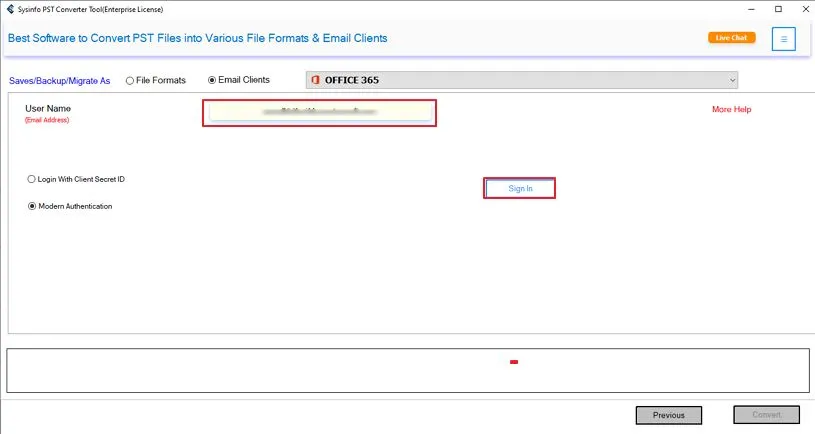Click the (Email Address) hint text
Viewport: 815px width, 434px height.
pyautogui.click(x=47, y=120)
